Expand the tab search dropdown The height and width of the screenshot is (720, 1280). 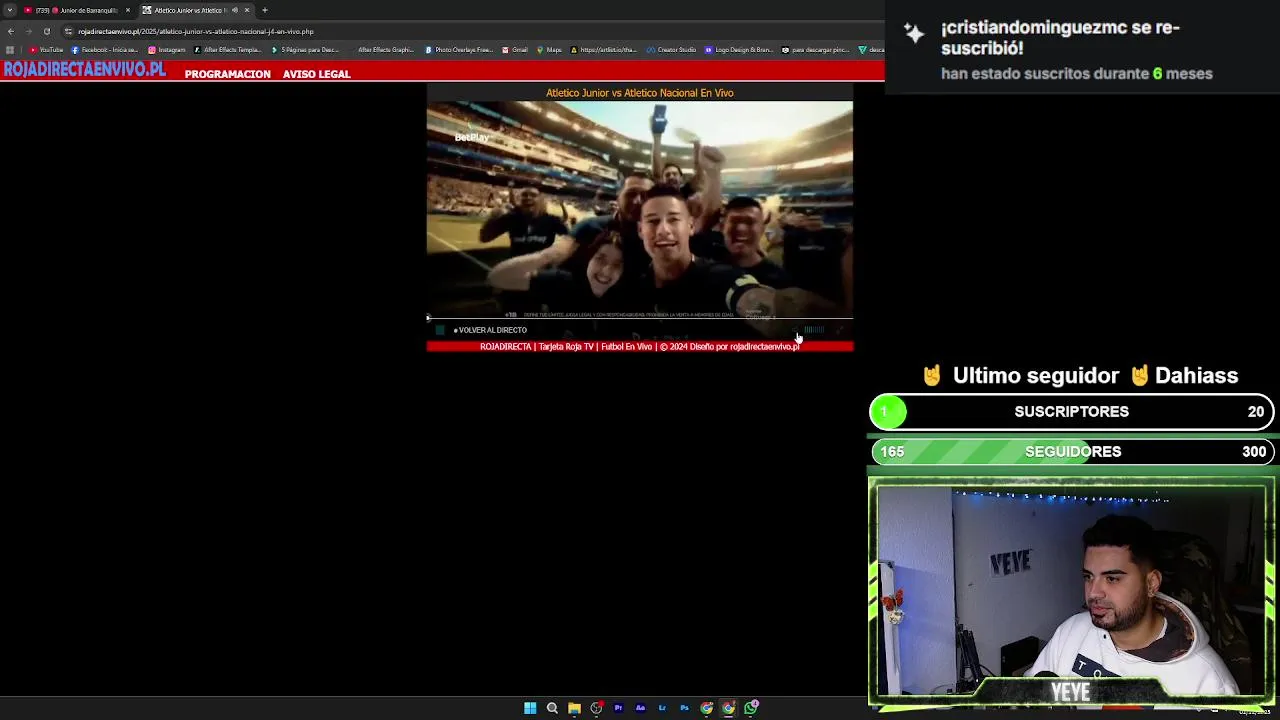click(x=9, y=10)
